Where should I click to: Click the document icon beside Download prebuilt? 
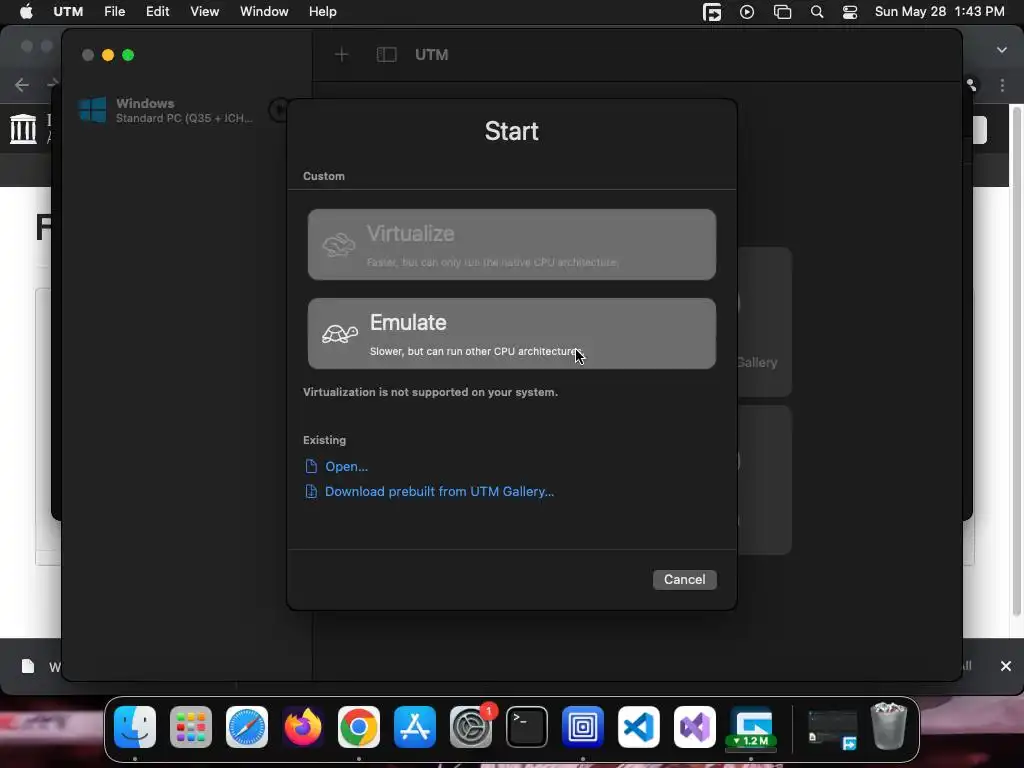coord(312,491)
